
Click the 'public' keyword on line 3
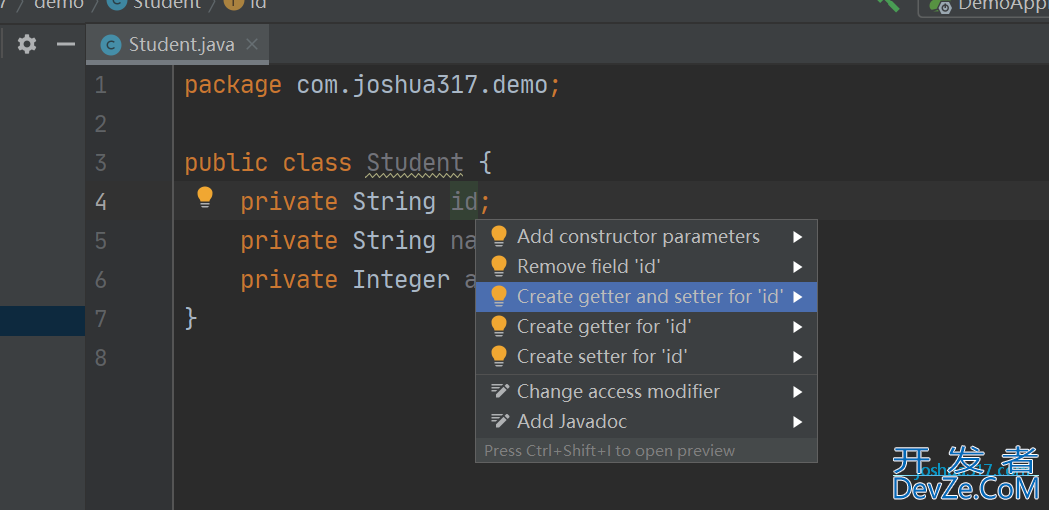coord(226,163)
